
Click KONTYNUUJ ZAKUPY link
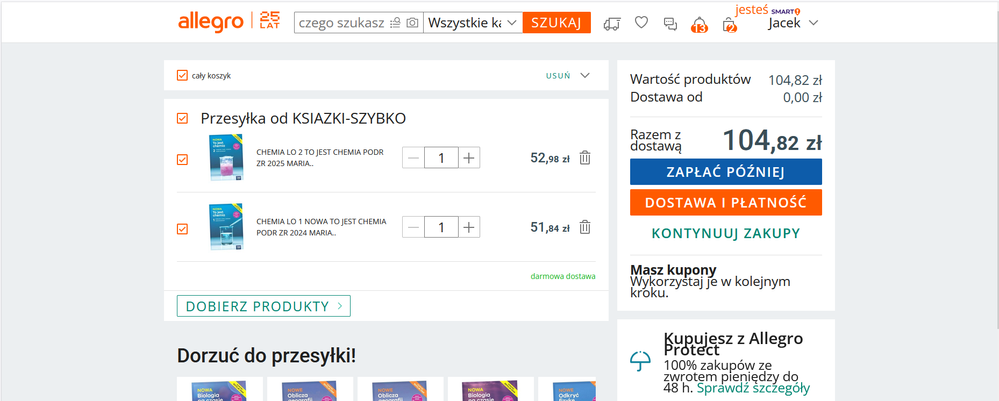726,233
